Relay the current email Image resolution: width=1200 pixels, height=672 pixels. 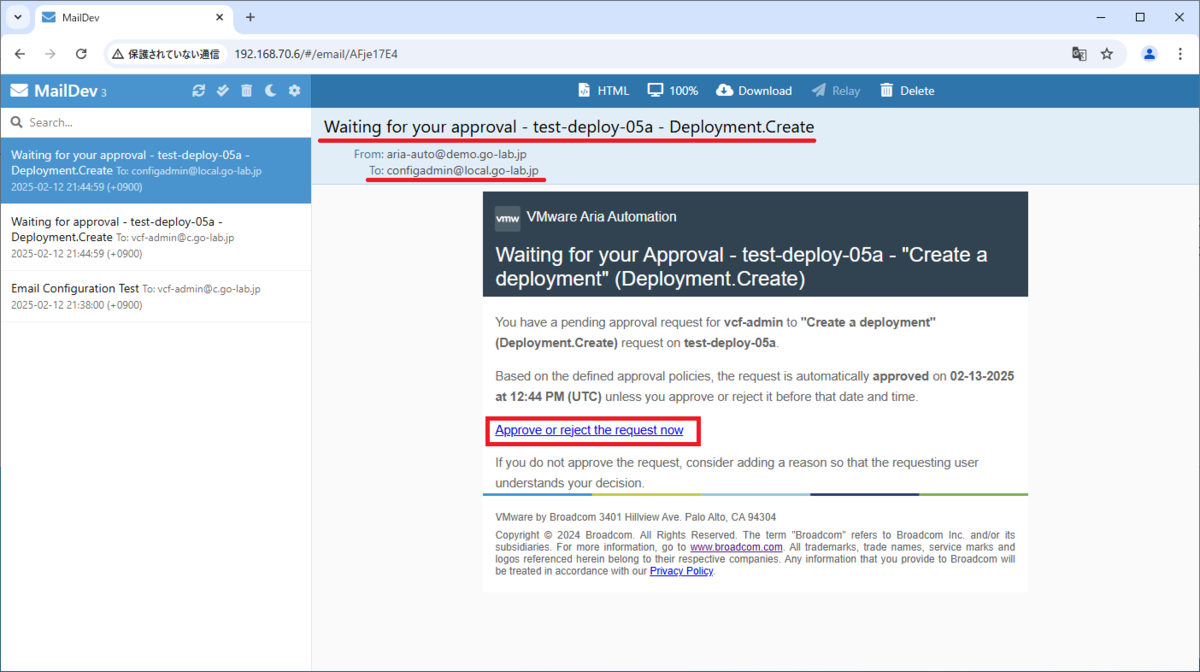click(836, 91)
